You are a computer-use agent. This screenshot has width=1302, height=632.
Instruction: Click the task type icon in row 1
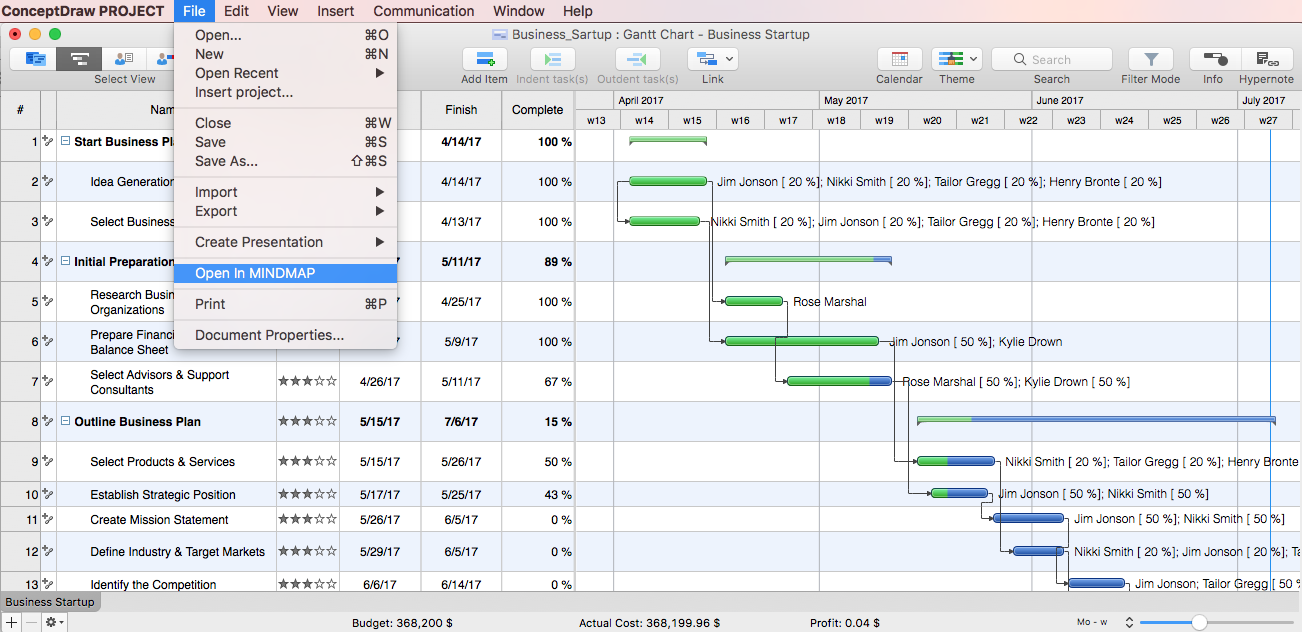coord(48,141)
